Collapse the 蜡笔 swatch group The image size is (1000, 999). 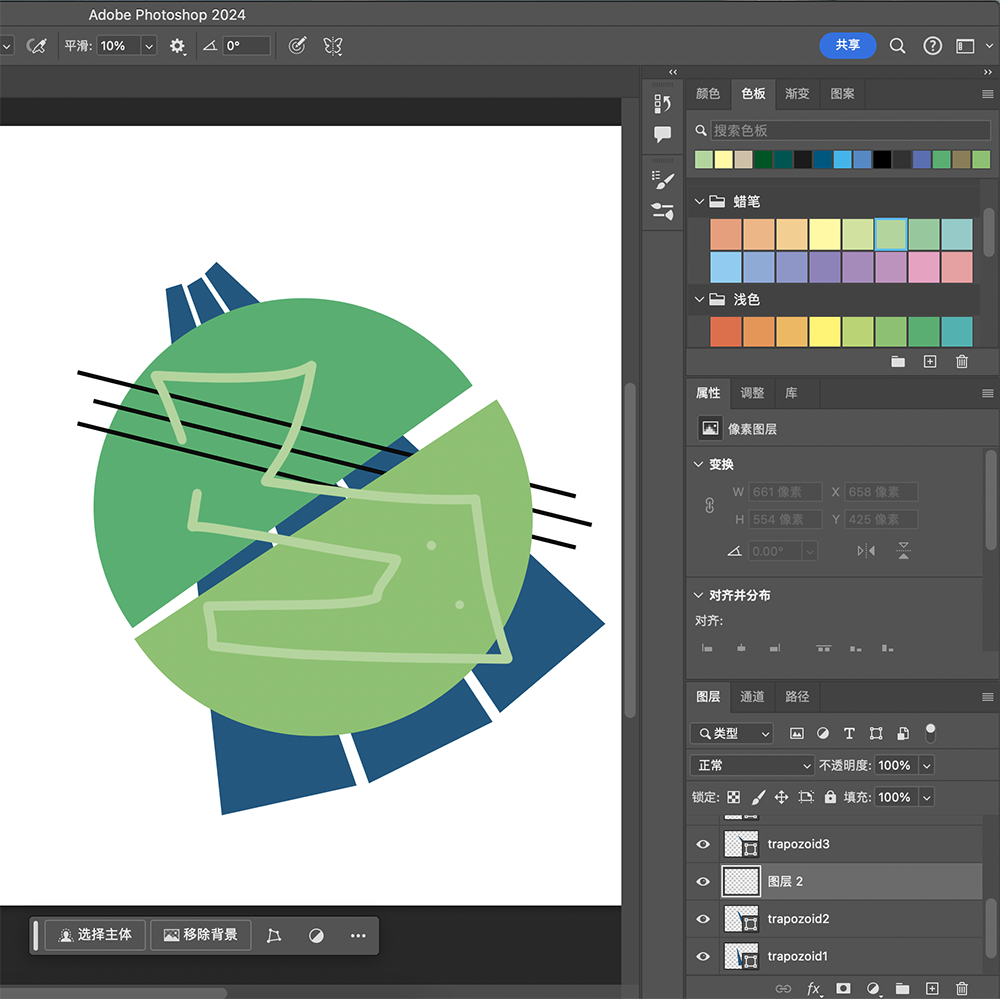point(699,202)
